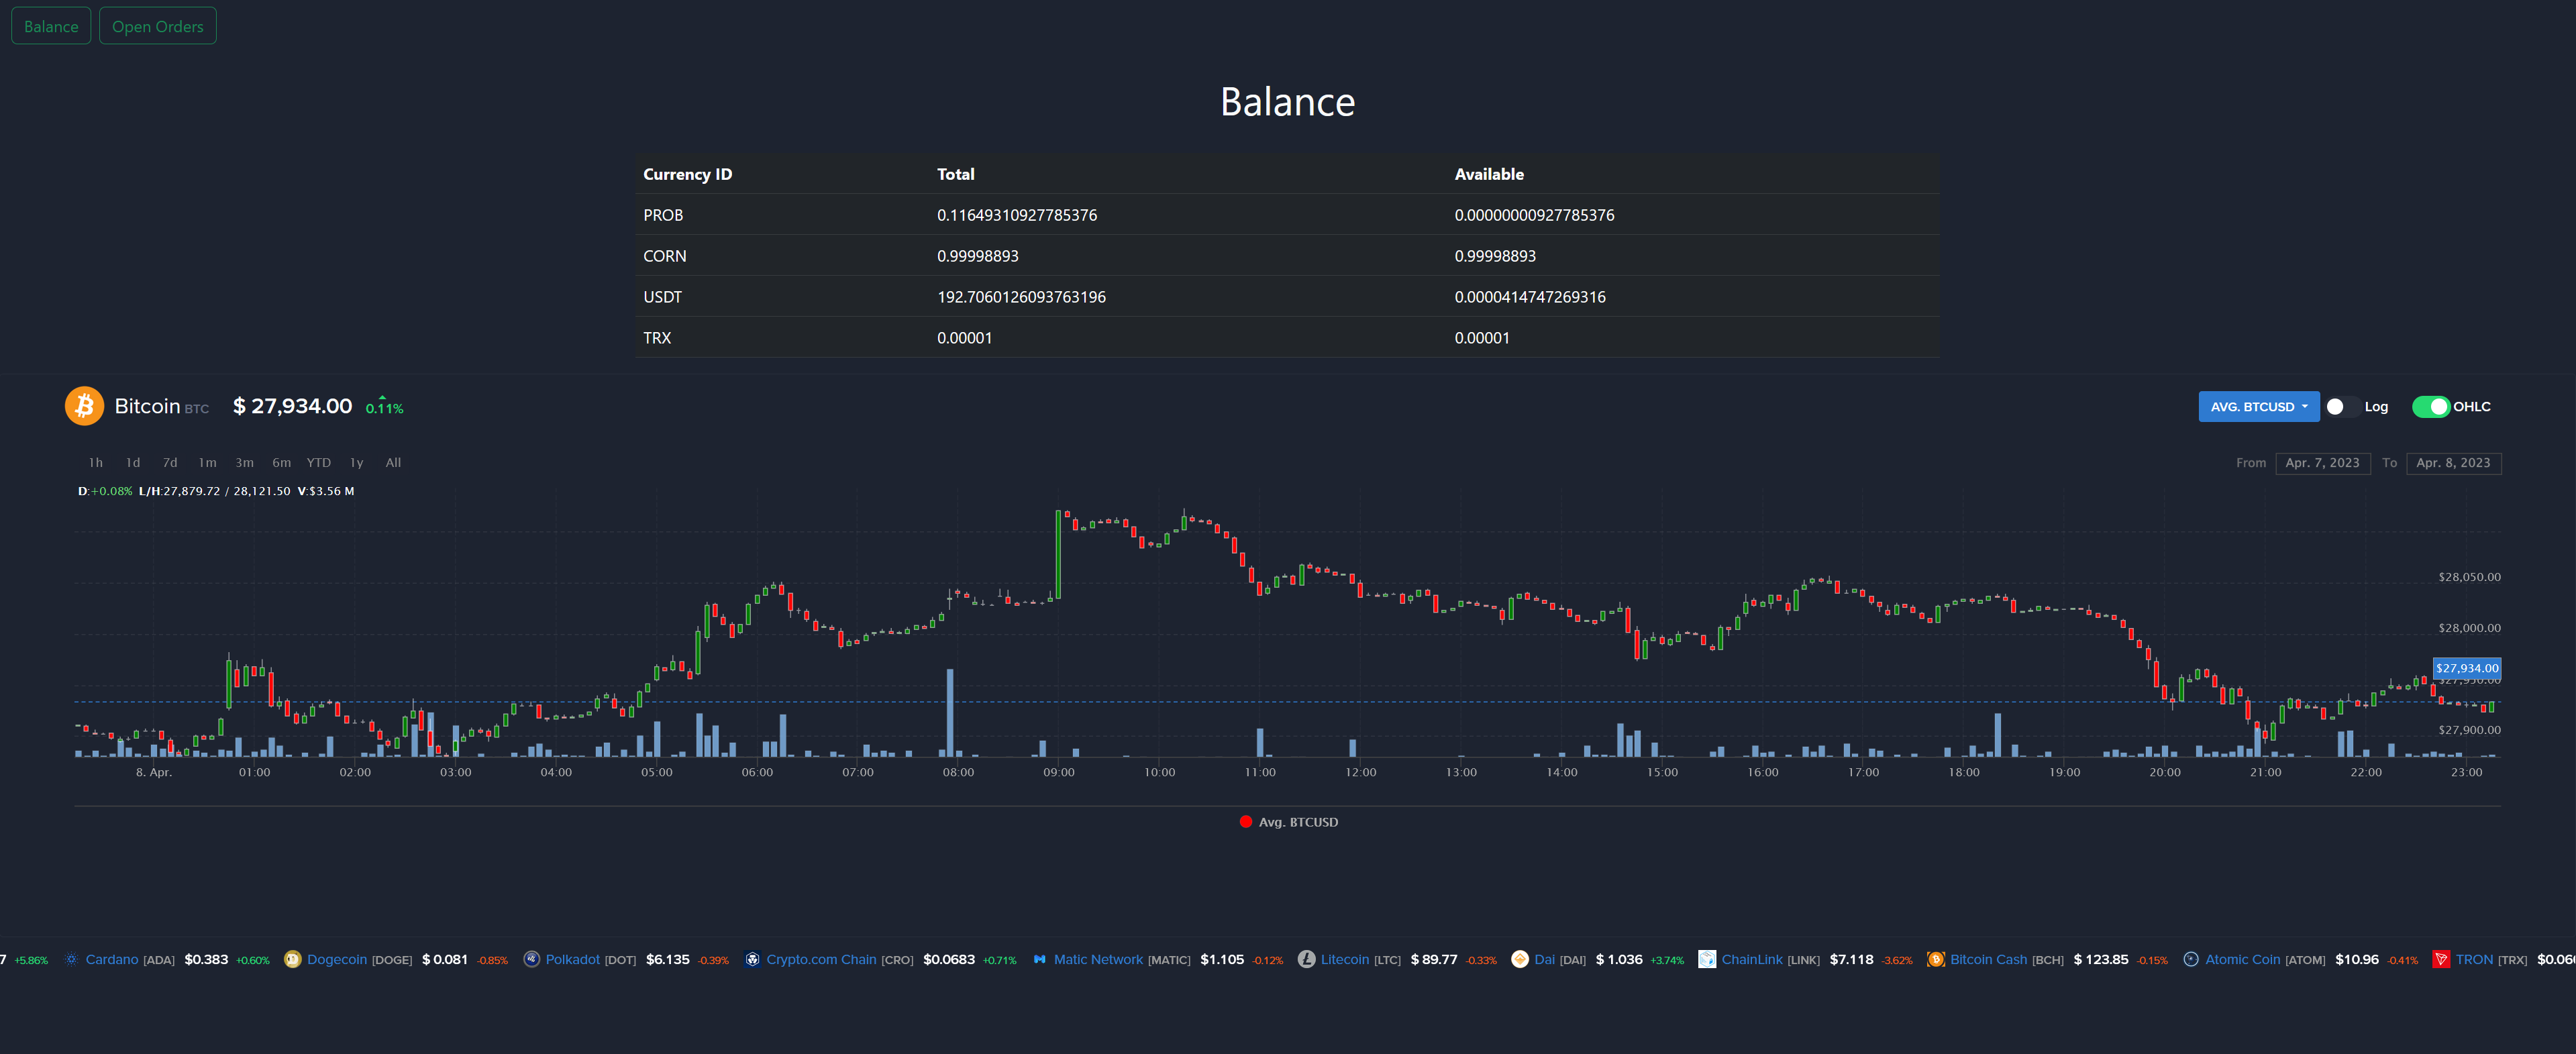Click the Bitcoin logo icon

coord(84,406)
